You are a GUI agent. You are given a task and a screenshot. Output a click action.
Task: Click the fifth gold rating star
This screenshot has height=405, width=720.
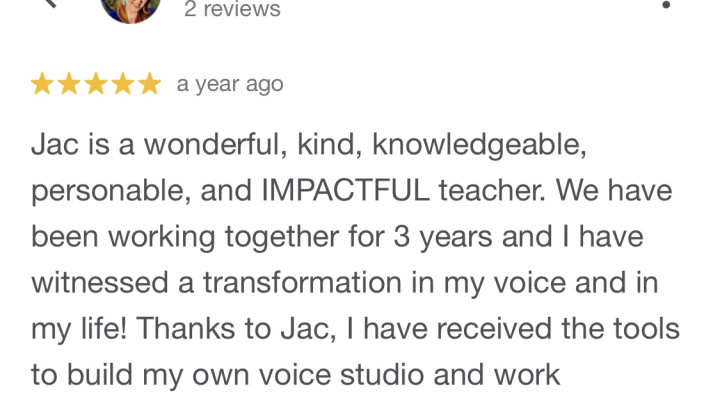point(149,85)
